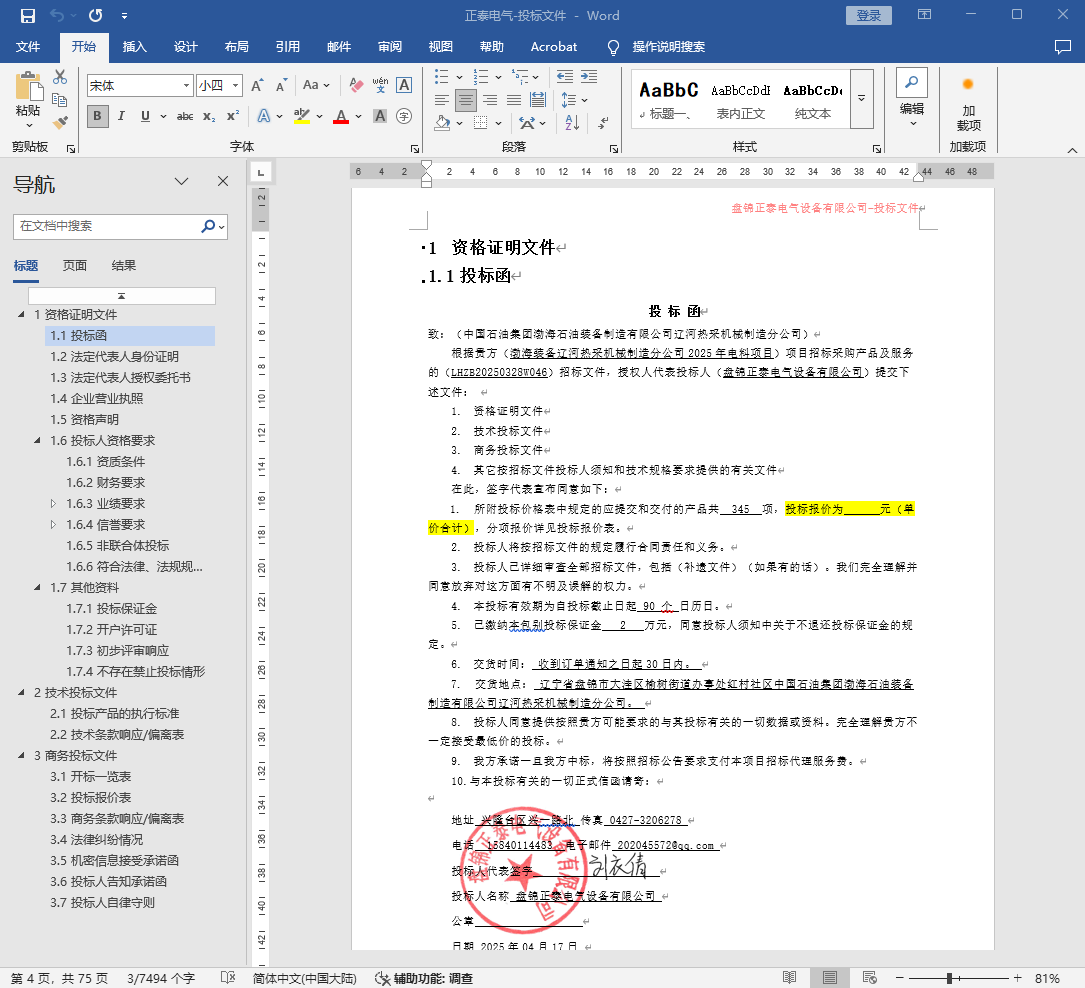Click the Paste clipboard icon
Viewport: 1085px width, 988px height.
[x=28, y=86]
